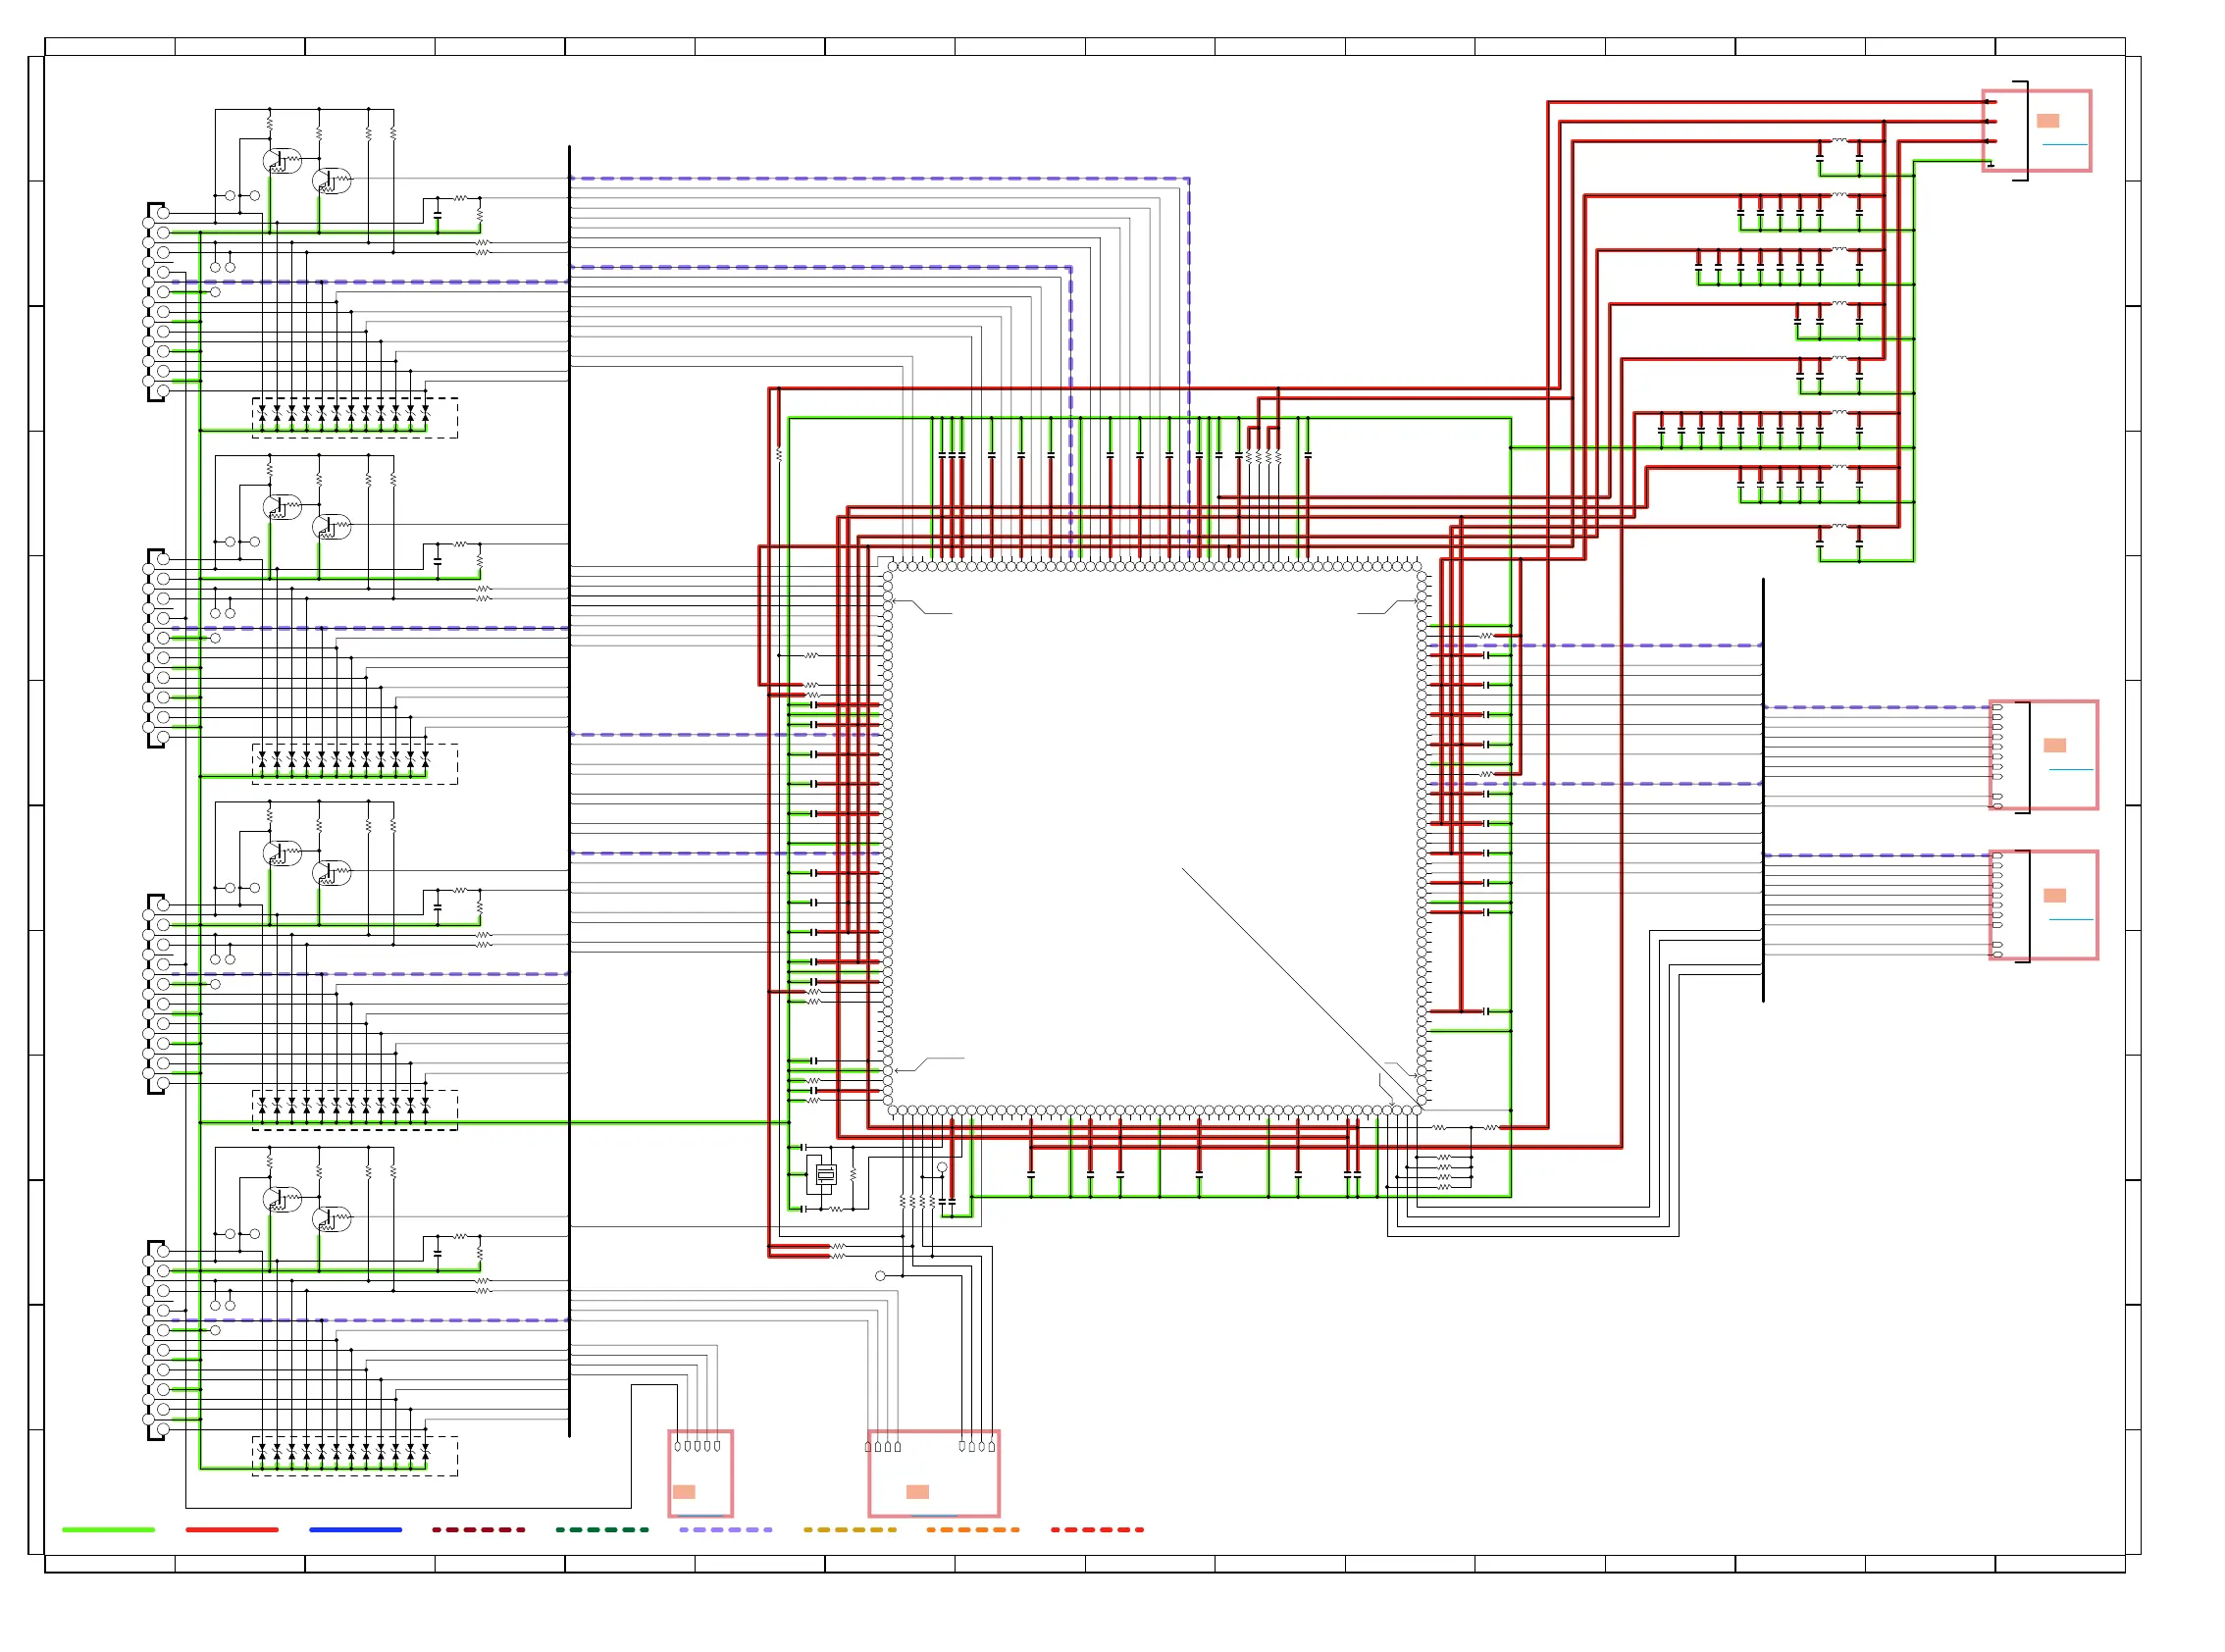Select the bottommost dashed diode array box
Viewport: 2225px width, 1652px height.
(x=355, y=1456)
